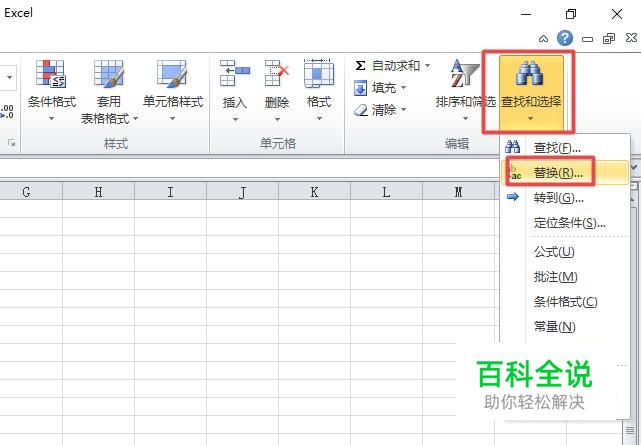Click the Insert (插入) cells icon
Viewport: 641px width, 445px height.
pos(235,73)
